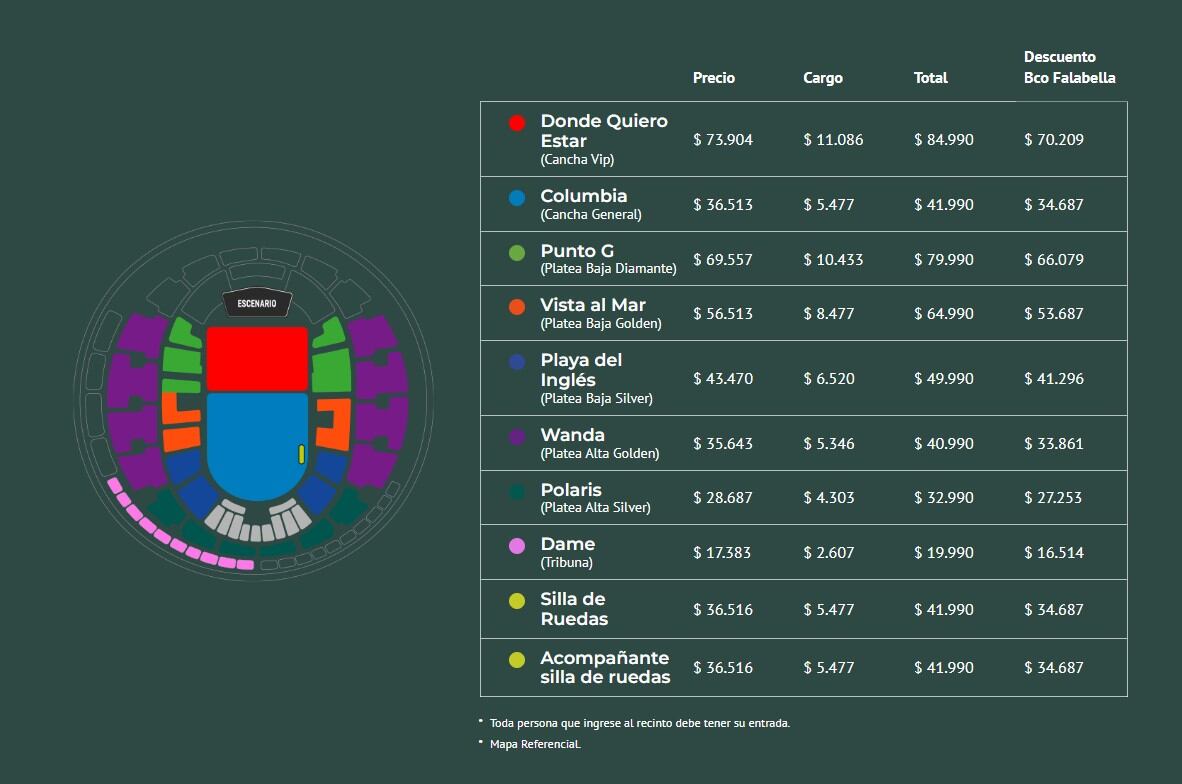The width and height of the screenshot is (1182, 784).
Task: Click the purple Wanda legend dot
Action: coord(517,437)
